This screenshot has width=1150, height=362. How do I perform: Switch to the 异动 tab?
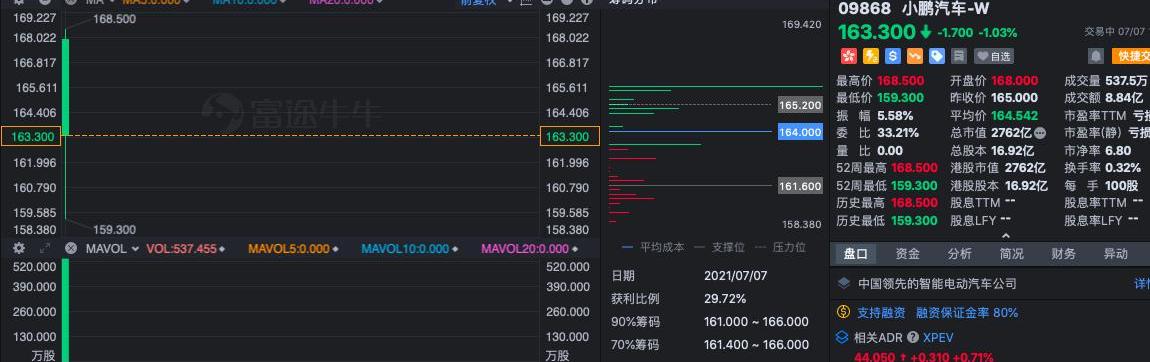[x=1116, y=254]
